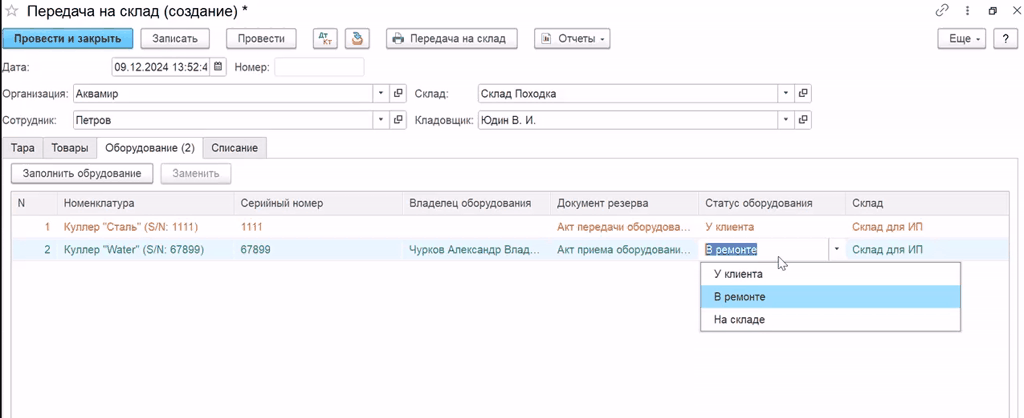Expand the Организация dropdown list

tap(381, 94)
